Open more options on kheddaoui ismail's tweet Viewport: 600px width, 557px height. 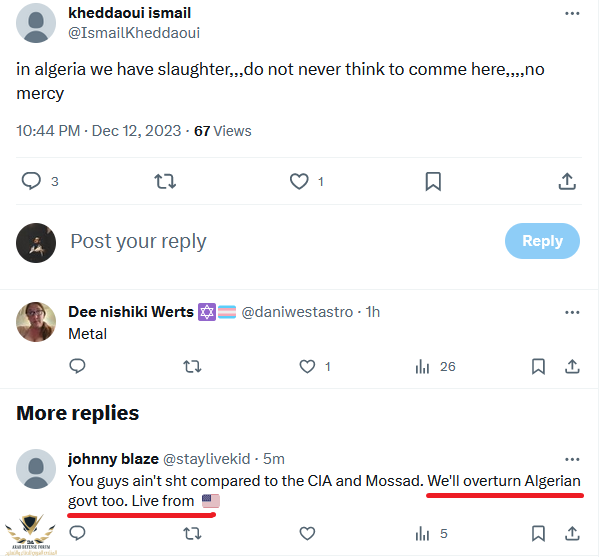(572, 14)
